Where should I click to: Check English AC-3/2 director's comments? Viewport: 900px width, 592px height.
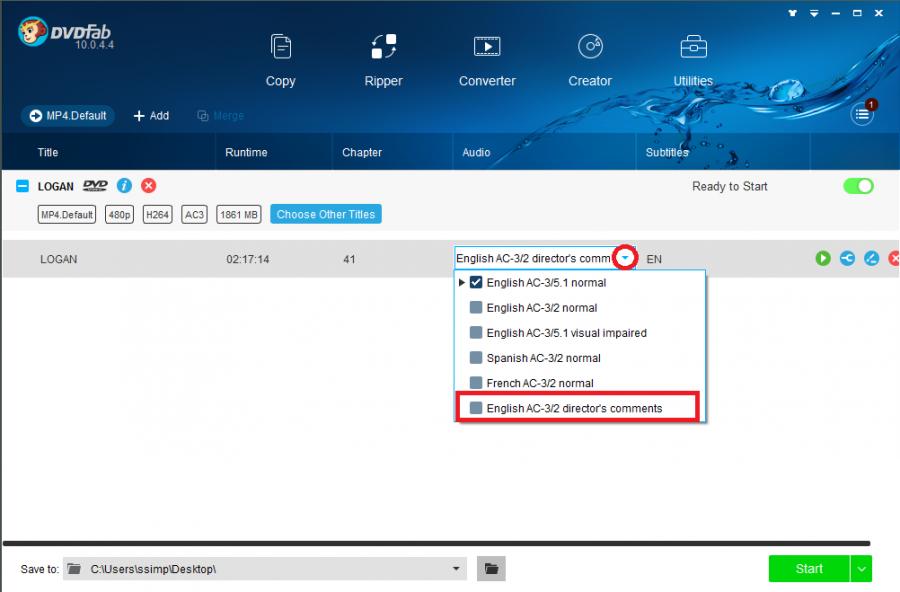tap(476, 408)
